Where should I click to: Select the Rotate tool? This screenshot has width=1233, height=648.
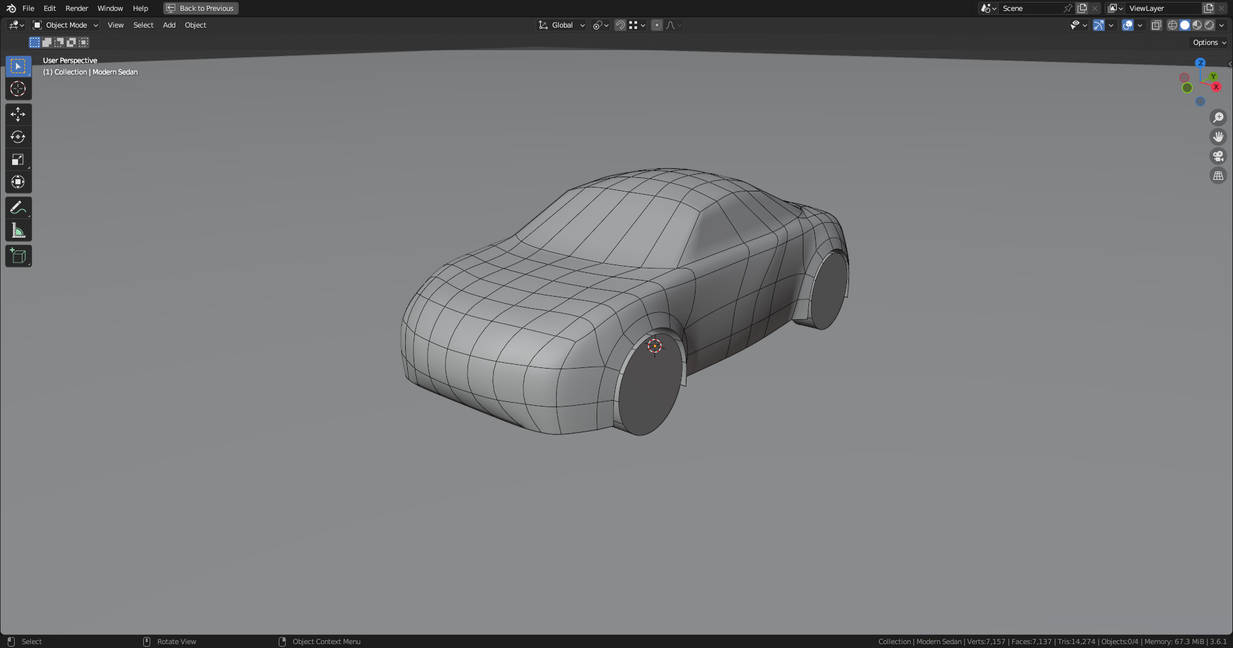18,137
